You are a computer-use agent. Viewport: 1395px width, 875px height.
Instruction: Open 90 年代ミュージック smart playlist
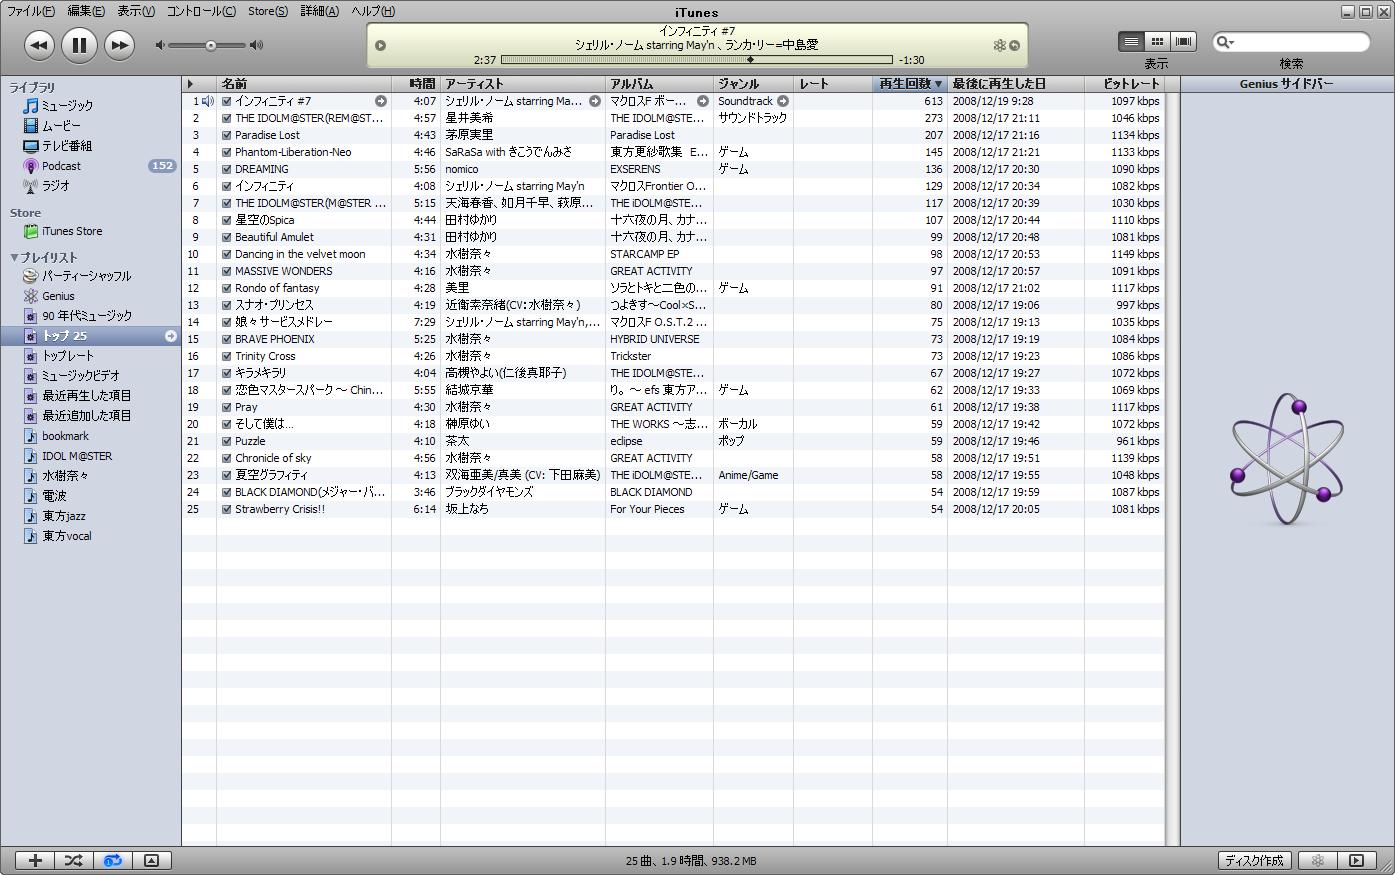[x=86, y=316]
